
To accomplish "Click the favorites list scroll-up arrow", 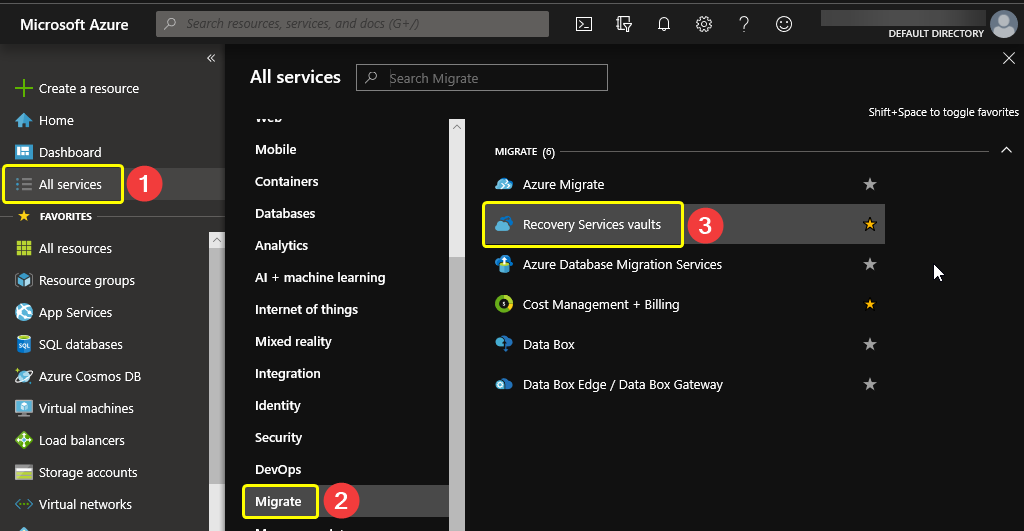I will 217,240.
